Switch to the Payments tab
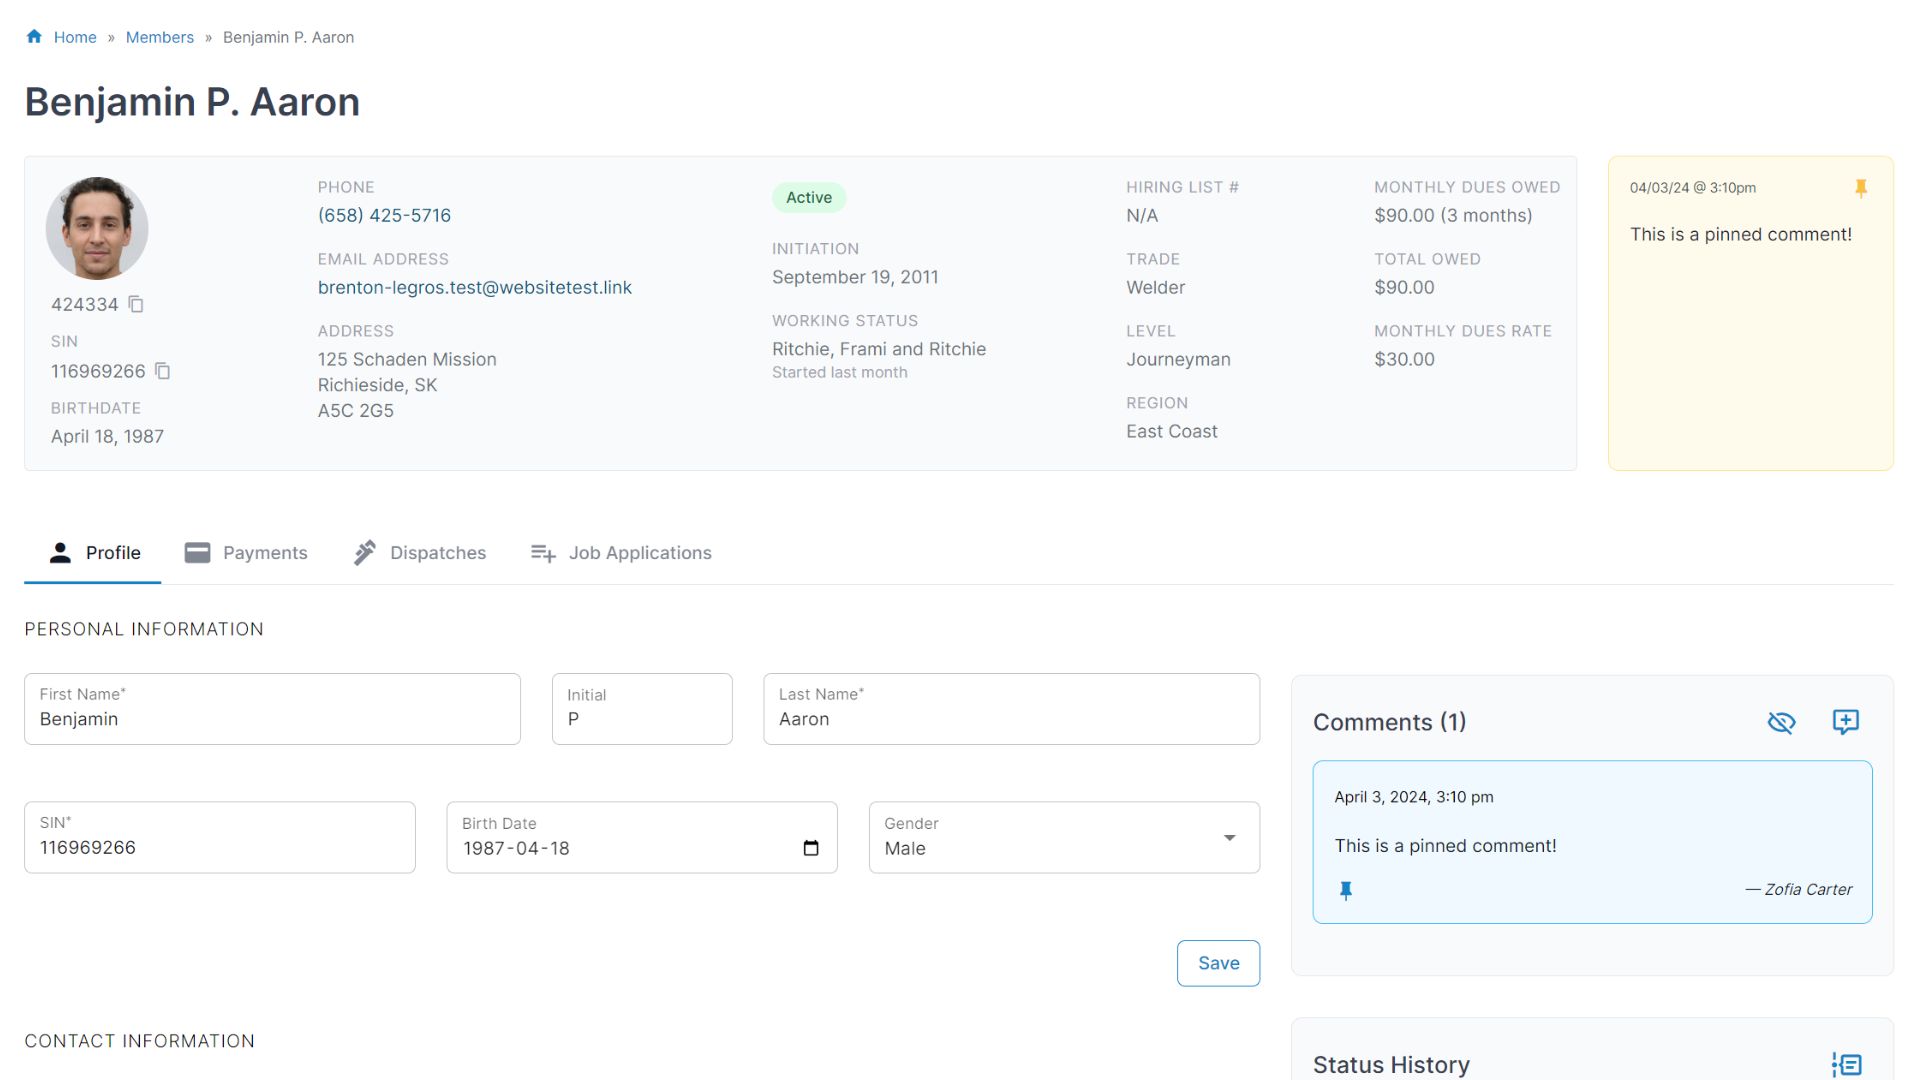Screen dimensions: 1920x1080 246,553
